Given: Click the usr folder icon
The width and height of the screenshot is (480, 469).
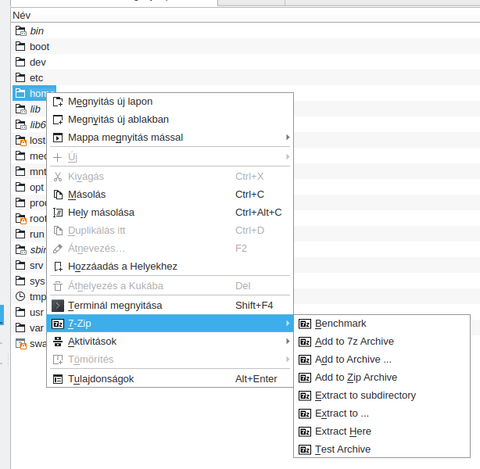Looking at the screenshot, I should coord(20,312).
